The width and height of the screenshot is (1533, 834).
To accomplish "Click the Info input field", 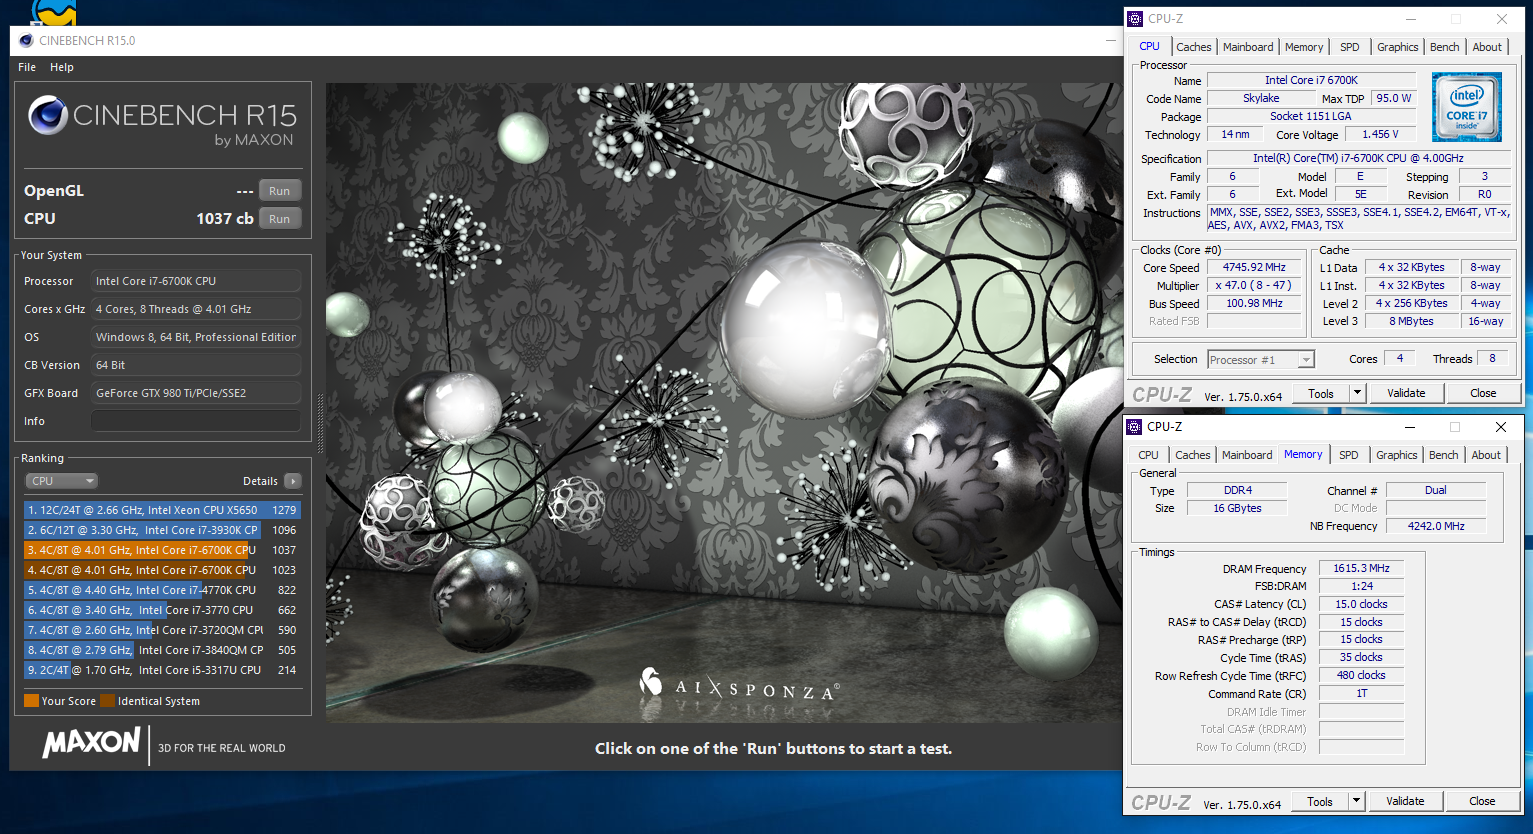I will click(x=196, y=421).
